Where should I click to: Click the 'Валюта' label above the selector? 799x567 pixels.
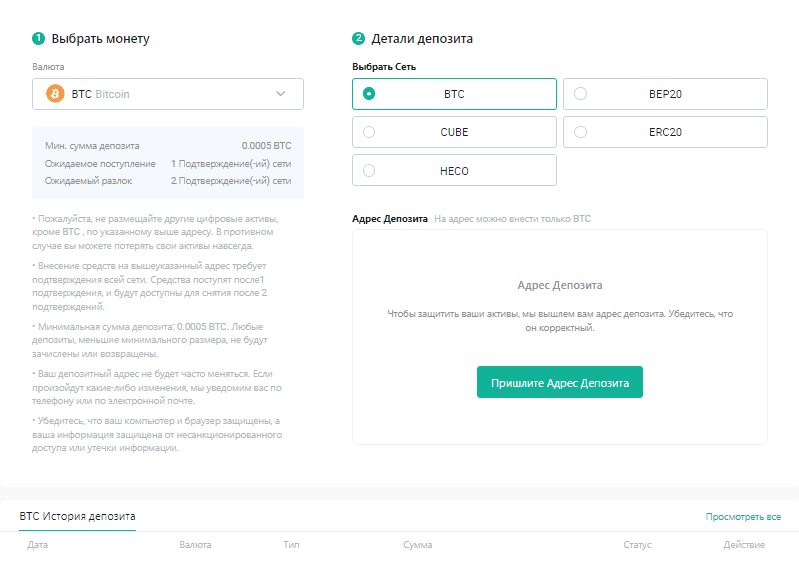(x=48, y=67)
